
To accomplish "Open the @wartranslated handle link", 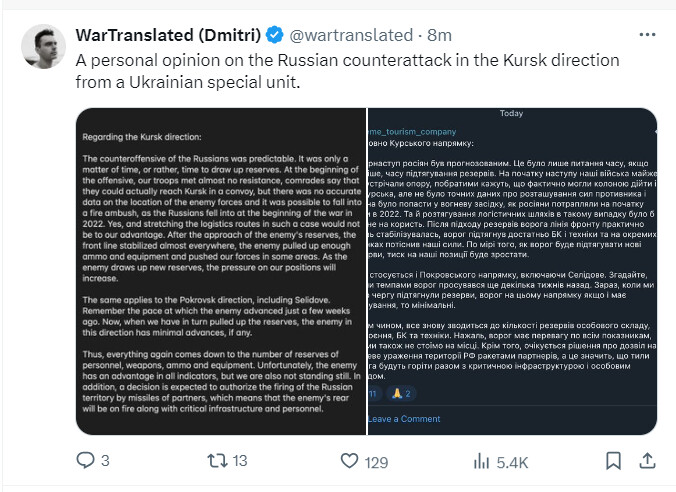I will click(x=351, y=35).
